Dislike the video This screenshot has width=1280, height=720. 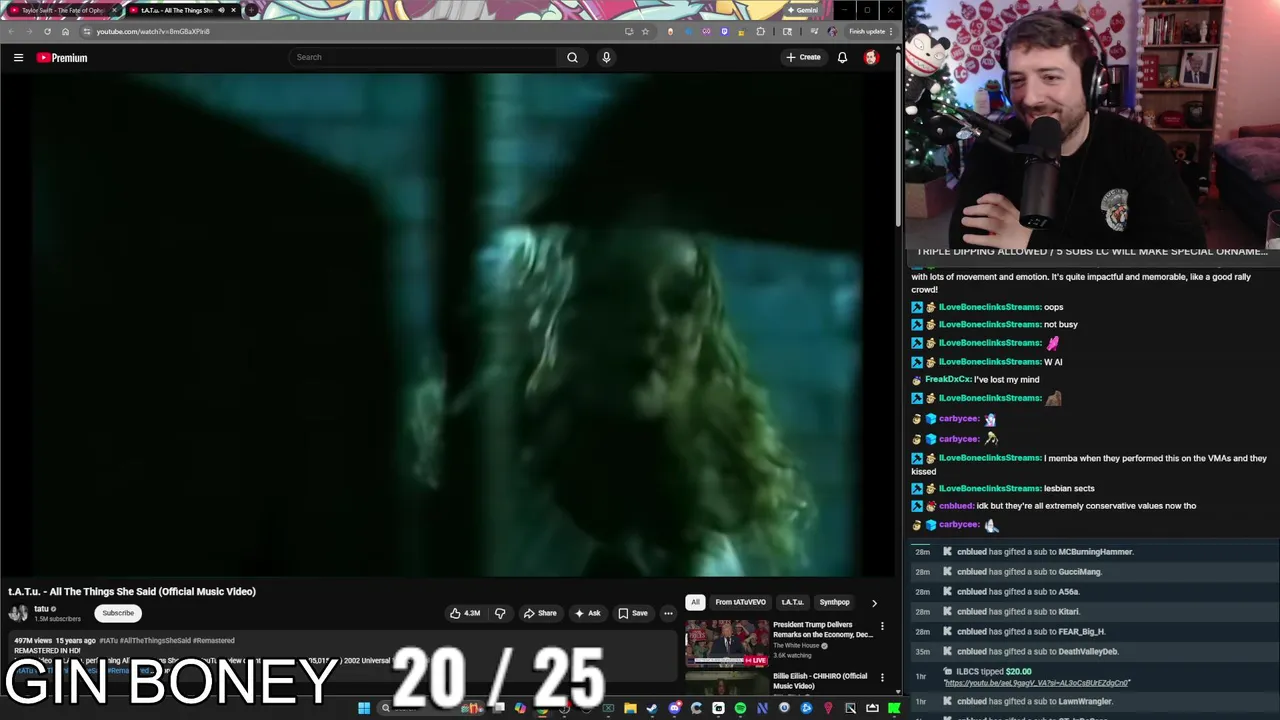click(x=500, y=613)
